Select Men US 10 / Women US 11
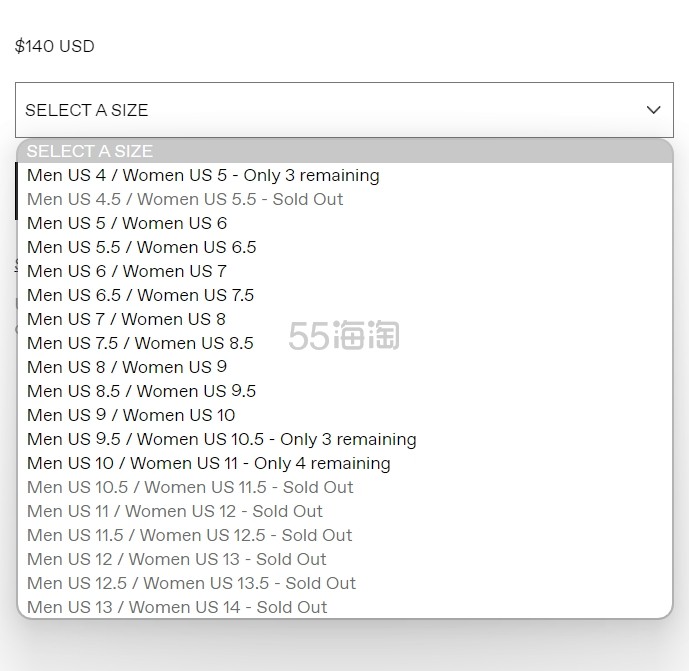The width and height of the screenshot is (689, 671). coord(209,463)
